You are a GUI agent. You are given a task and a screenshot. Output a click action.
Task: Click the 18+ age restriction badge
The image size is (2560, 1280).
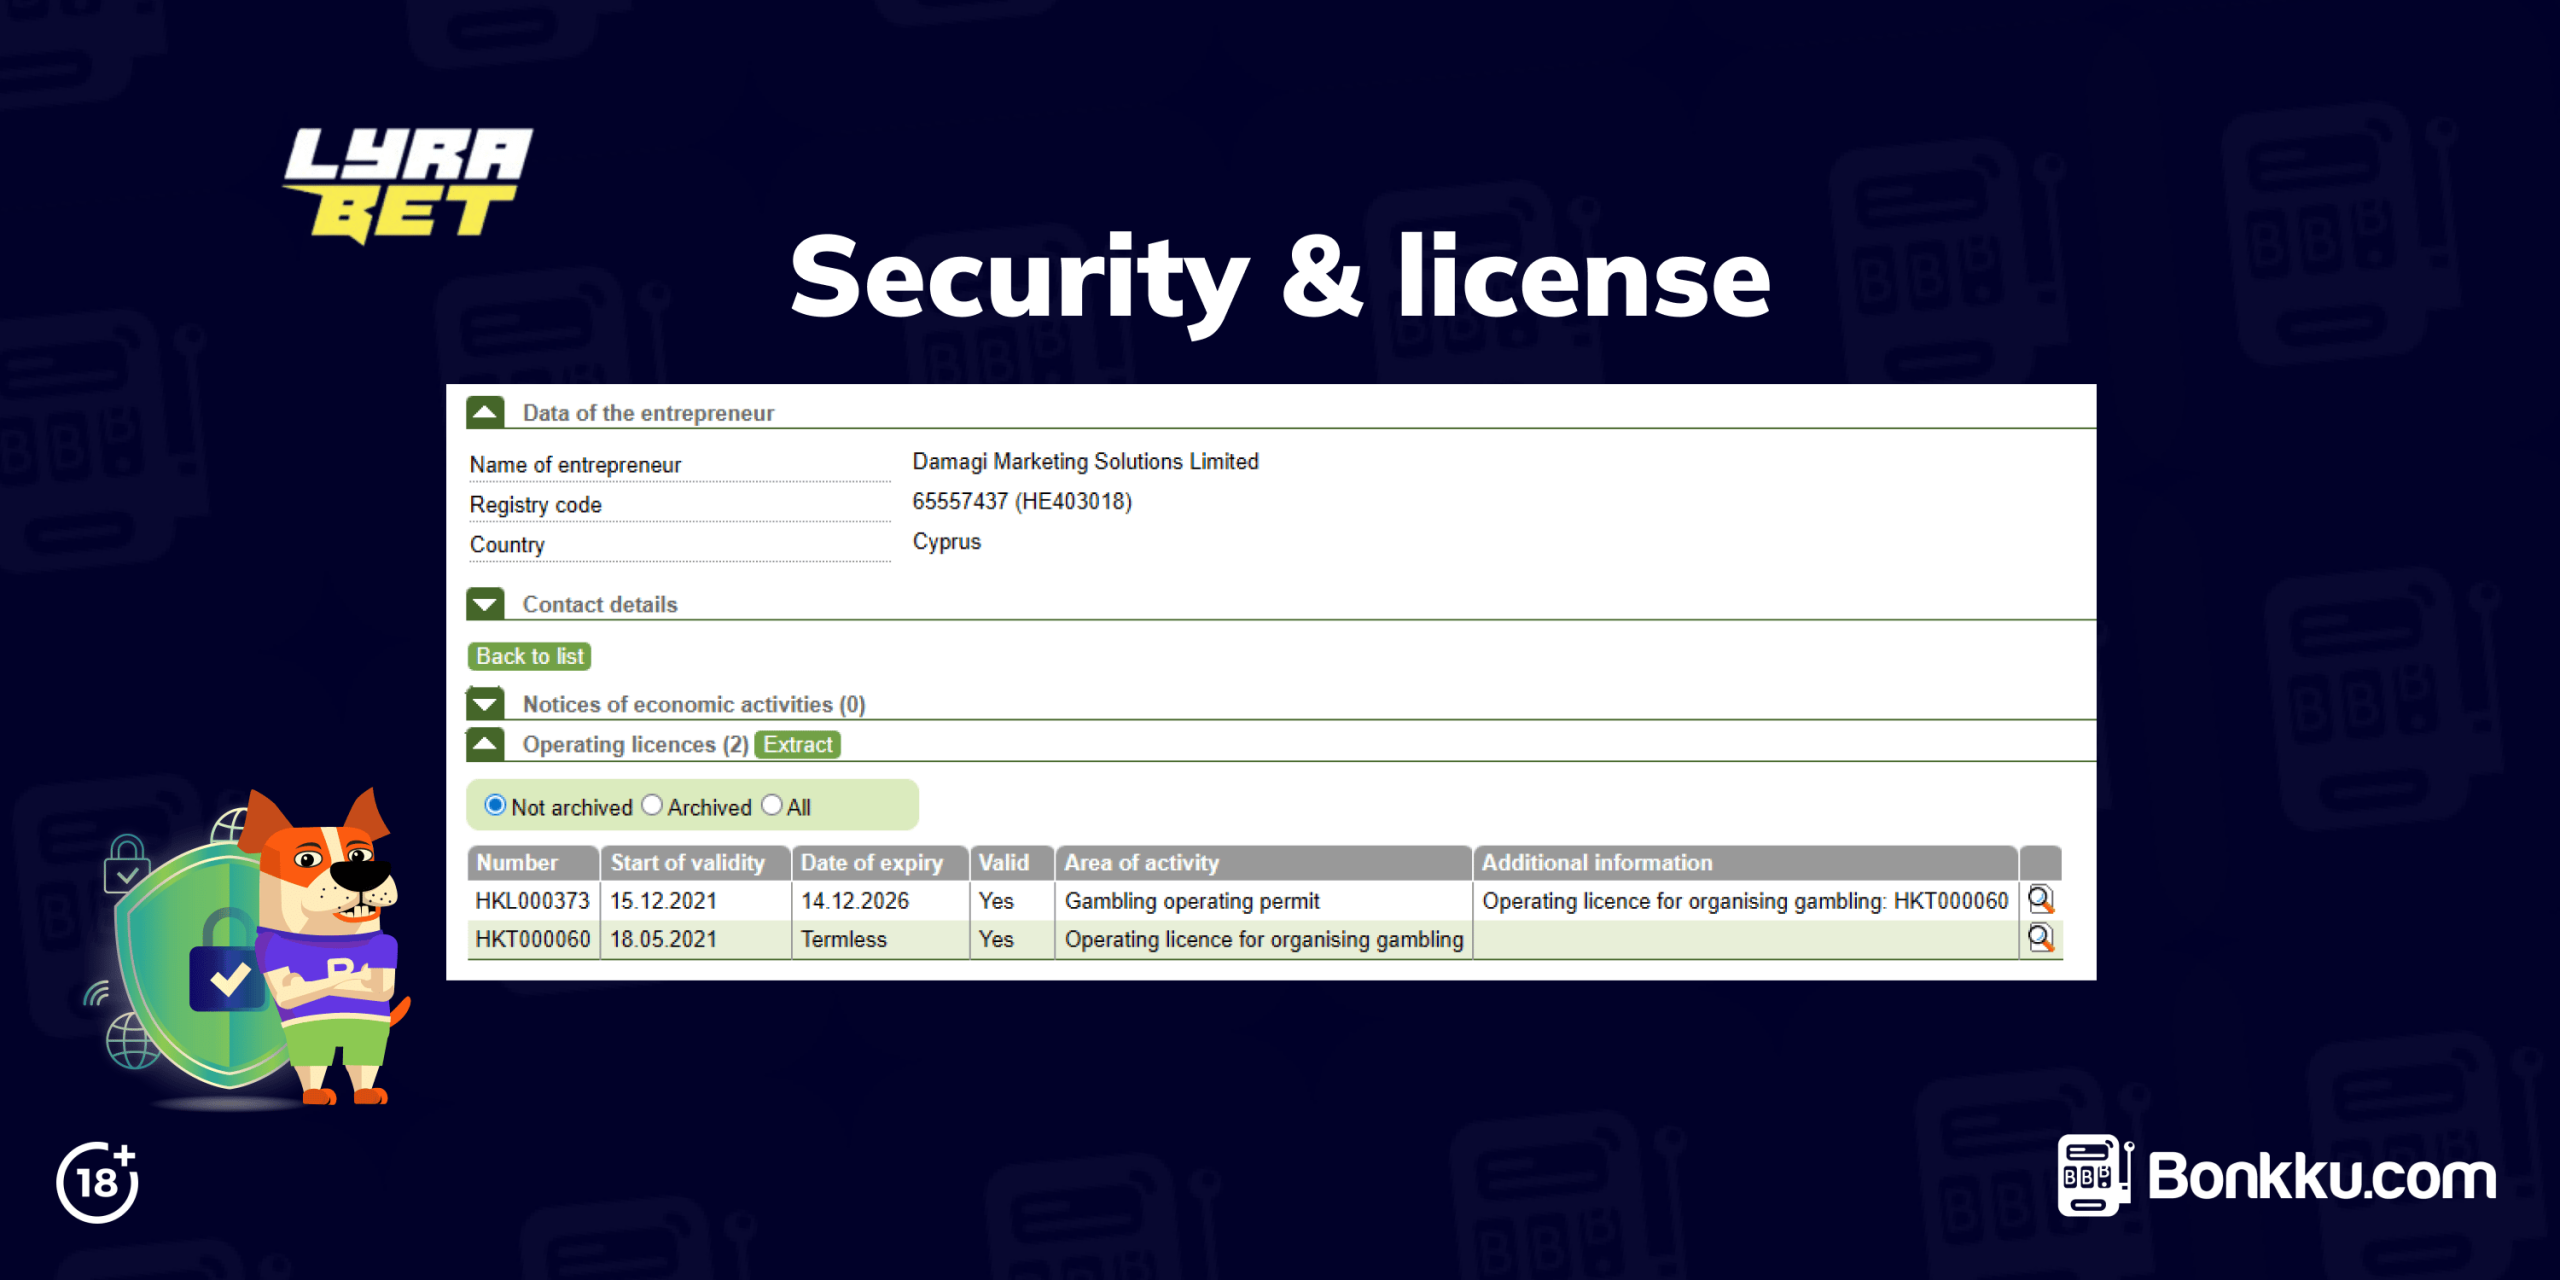tap(97, 1182)
